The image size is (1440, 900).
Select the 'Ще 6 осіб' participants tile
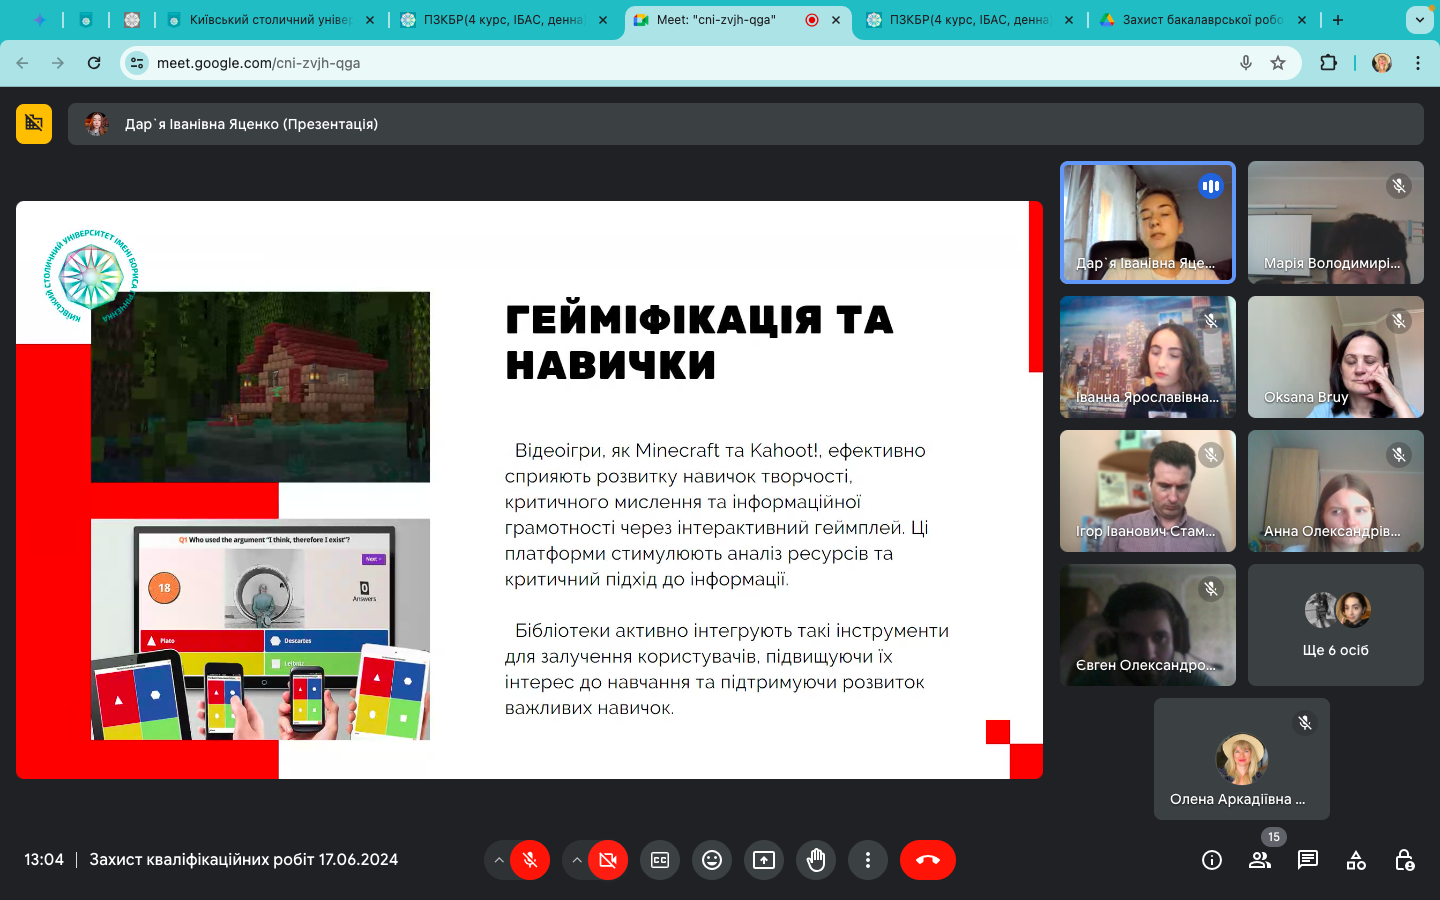[1335, 625]
